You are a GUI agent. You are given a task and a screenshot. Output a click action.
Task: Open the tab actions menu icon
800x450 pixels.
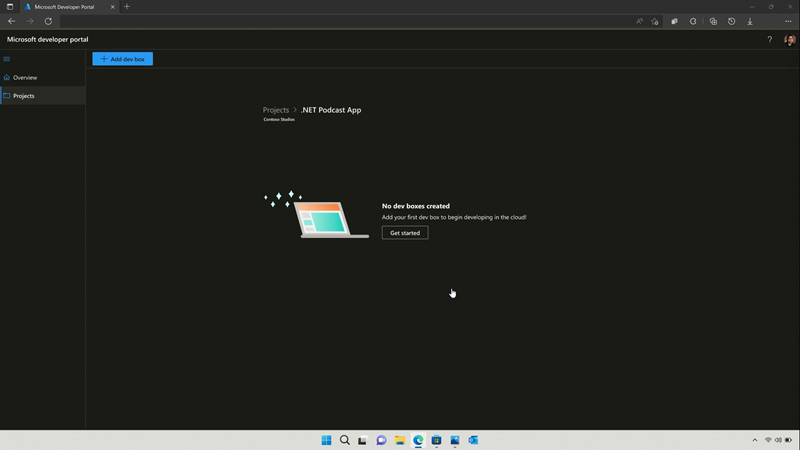[10, 7]
